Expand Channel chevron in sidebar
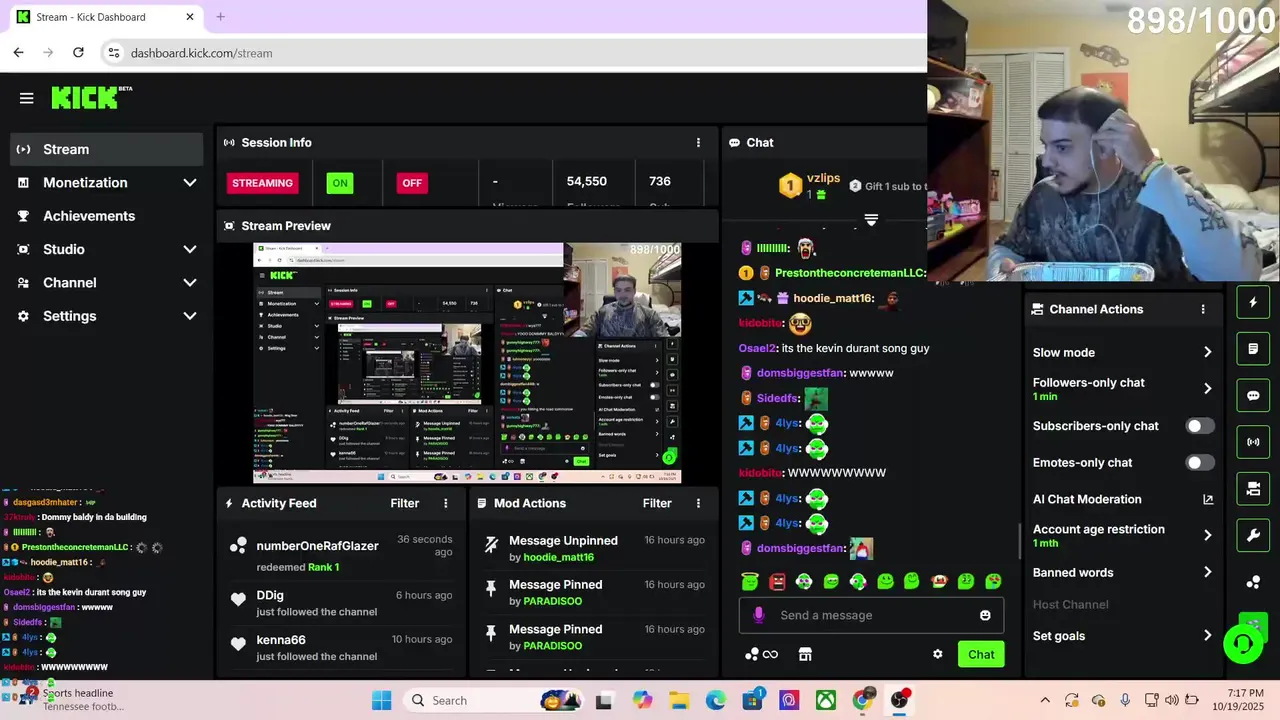Screen dimensions: 1280x720 (x=190, y=283)
